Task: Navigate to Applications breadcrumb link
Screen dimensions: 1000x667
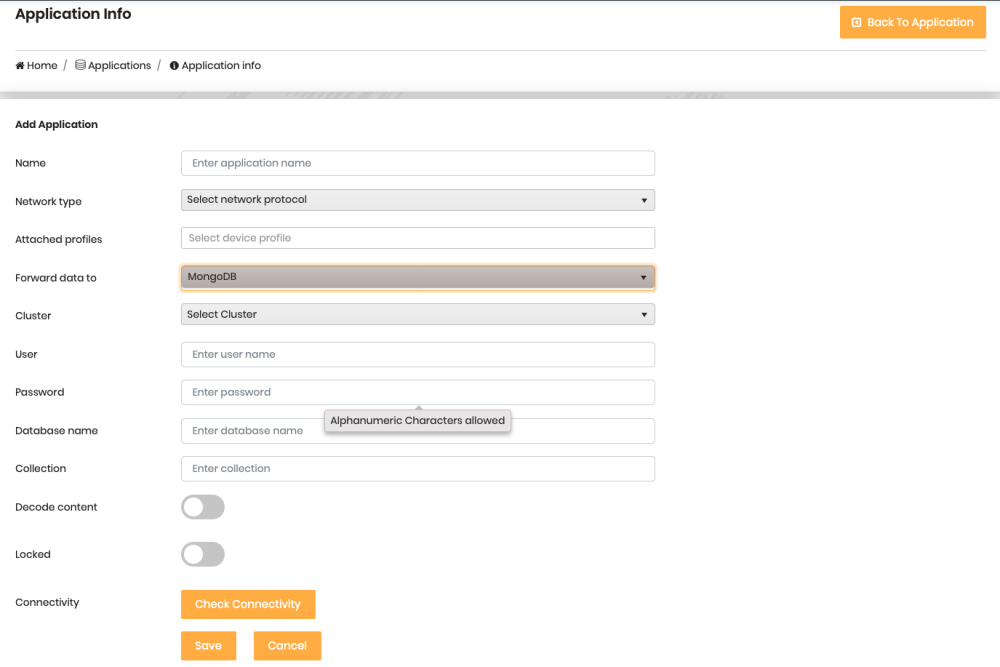Action: point(119,66)
